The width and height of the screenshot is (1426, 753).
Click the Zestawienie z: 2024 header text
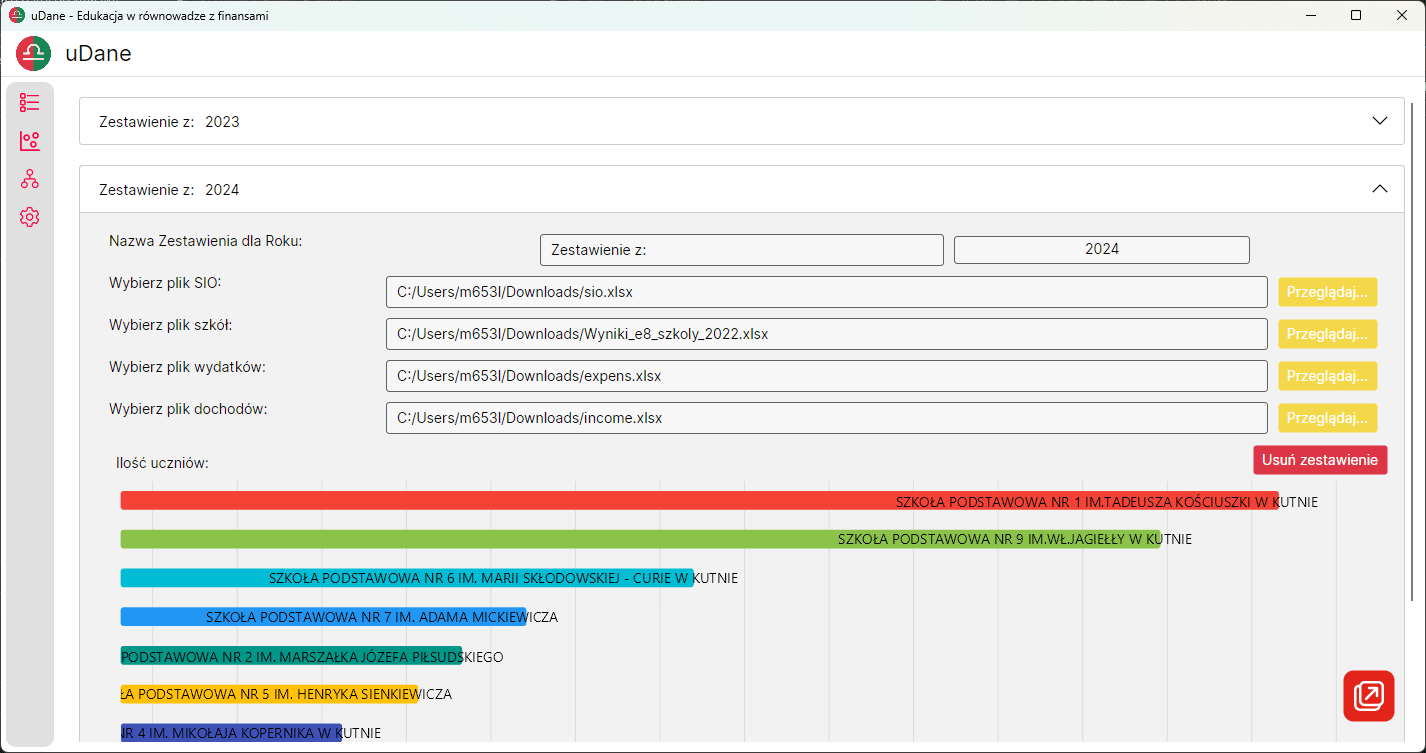(x=169, y=190)
